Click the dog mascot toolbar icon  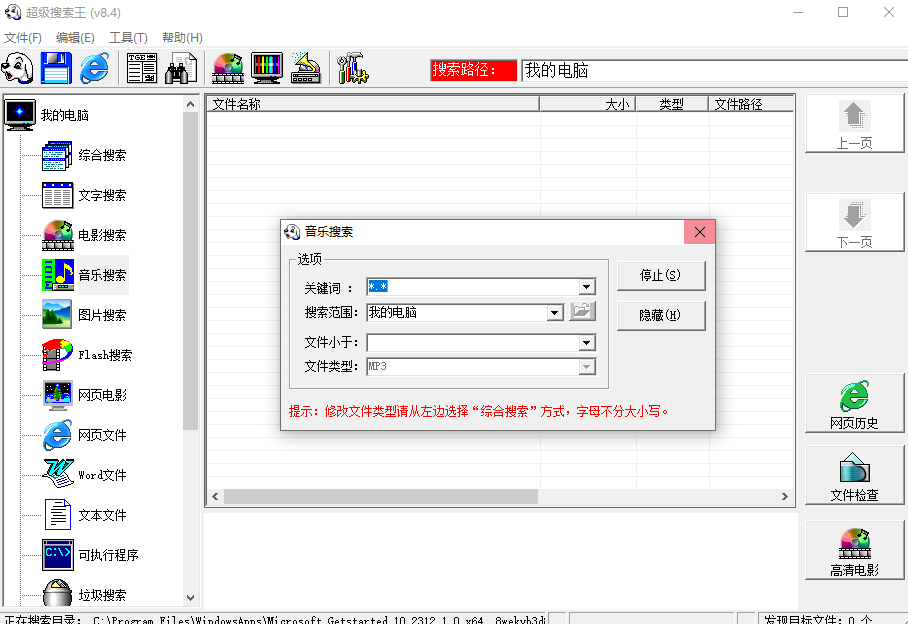(x=17, y=68)
